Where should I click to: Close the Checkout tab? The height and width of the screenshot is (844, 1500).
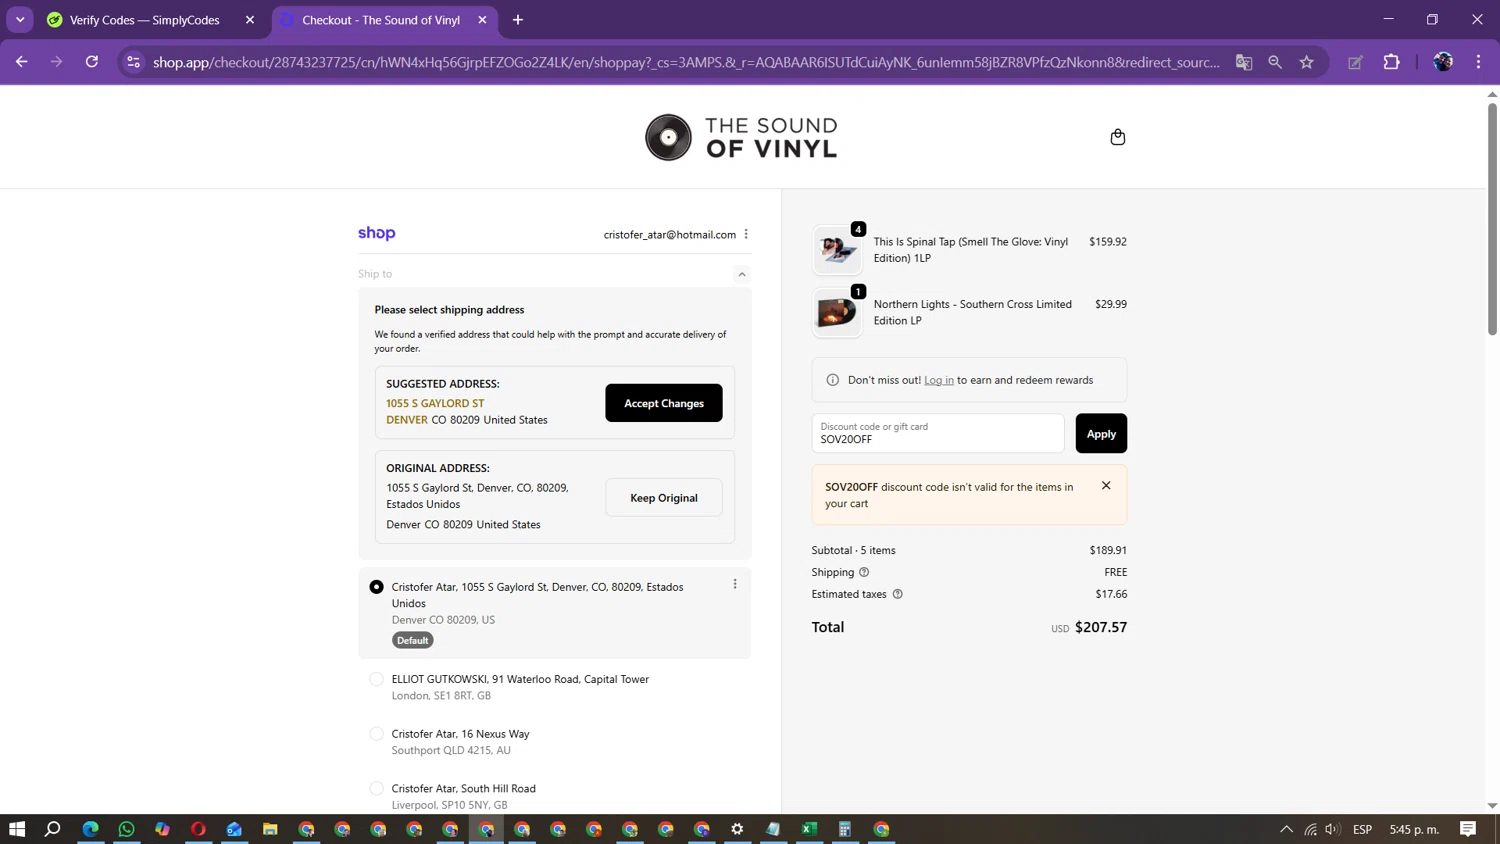(x=482, y=20)
